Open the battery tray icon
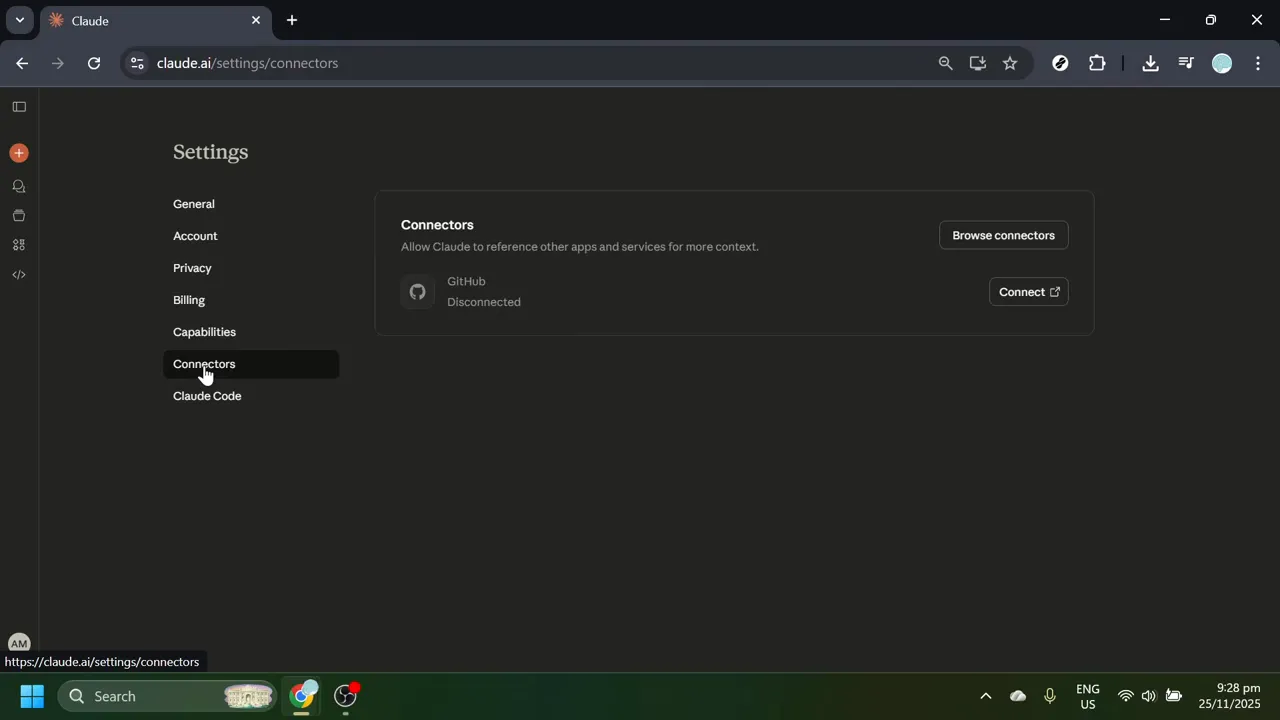This screenshot has width=1280, height=720. click(1174, 696)
